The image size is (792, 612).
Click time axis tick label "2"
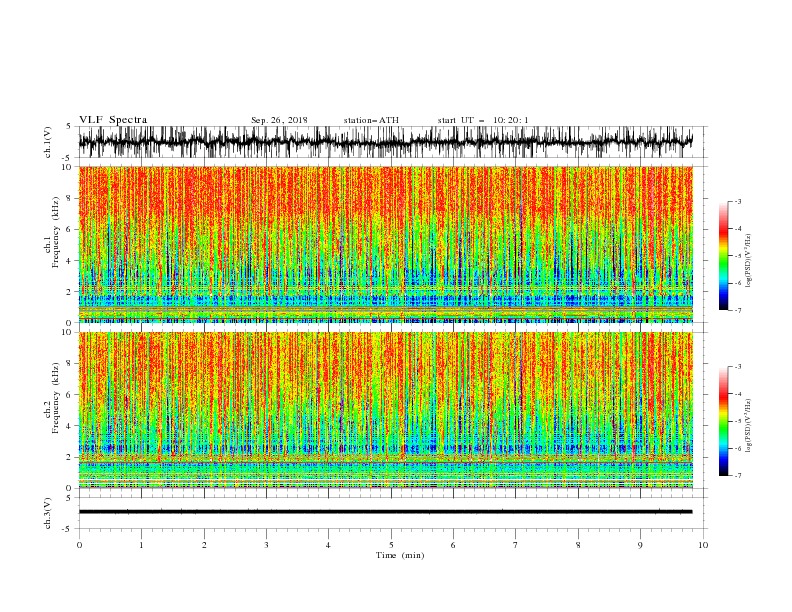tap(204, 545)
